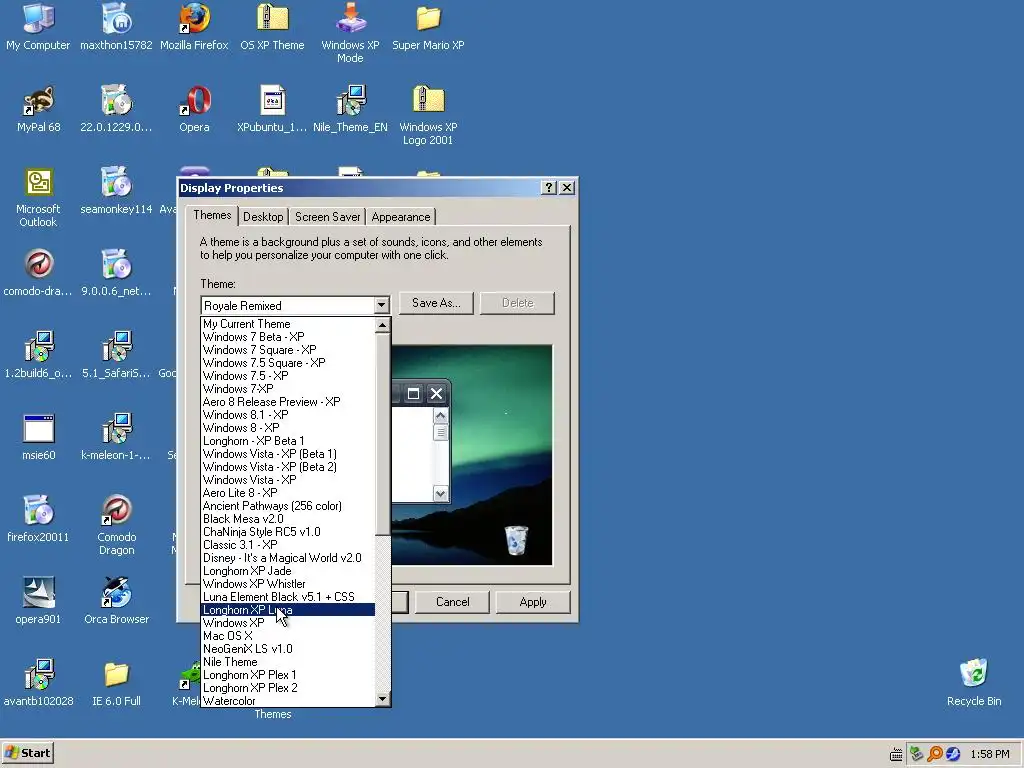Click the taskbar clock showing 1:58 PM
This screenshot has height=768, width=1024.
coord(989,754)
